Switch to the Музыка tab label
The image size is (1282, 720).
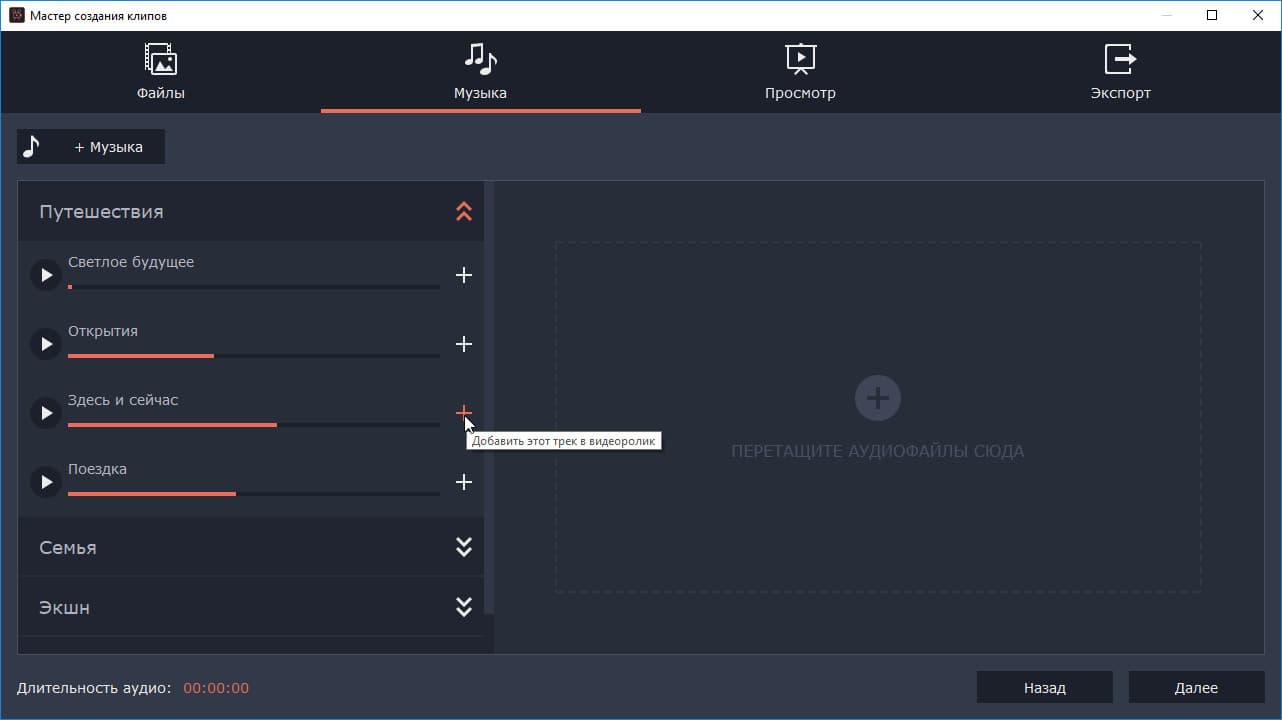click(x=480, y=93)
